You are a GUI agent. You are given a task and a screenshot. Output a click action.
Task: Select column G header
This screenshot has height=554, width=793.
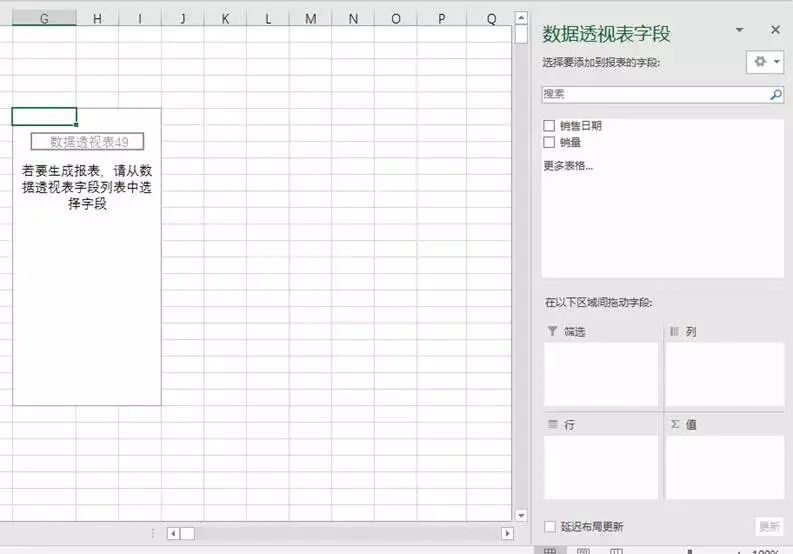point(44,19)
